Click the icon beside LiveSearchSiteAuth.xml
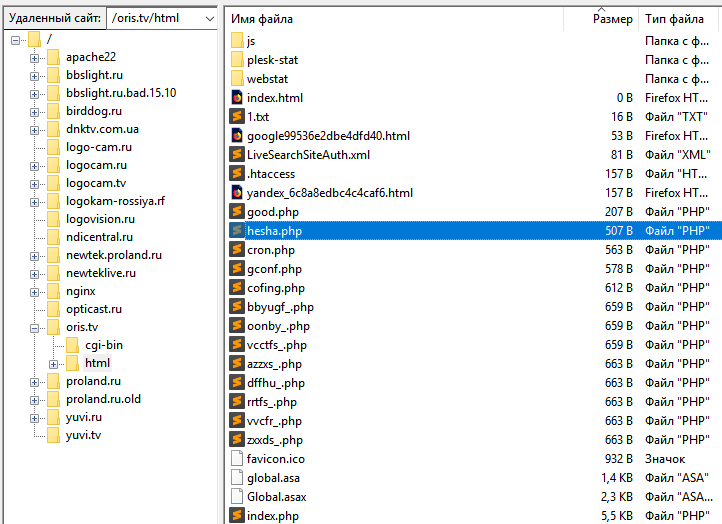722x524 pixels. [x=237, y=155]
